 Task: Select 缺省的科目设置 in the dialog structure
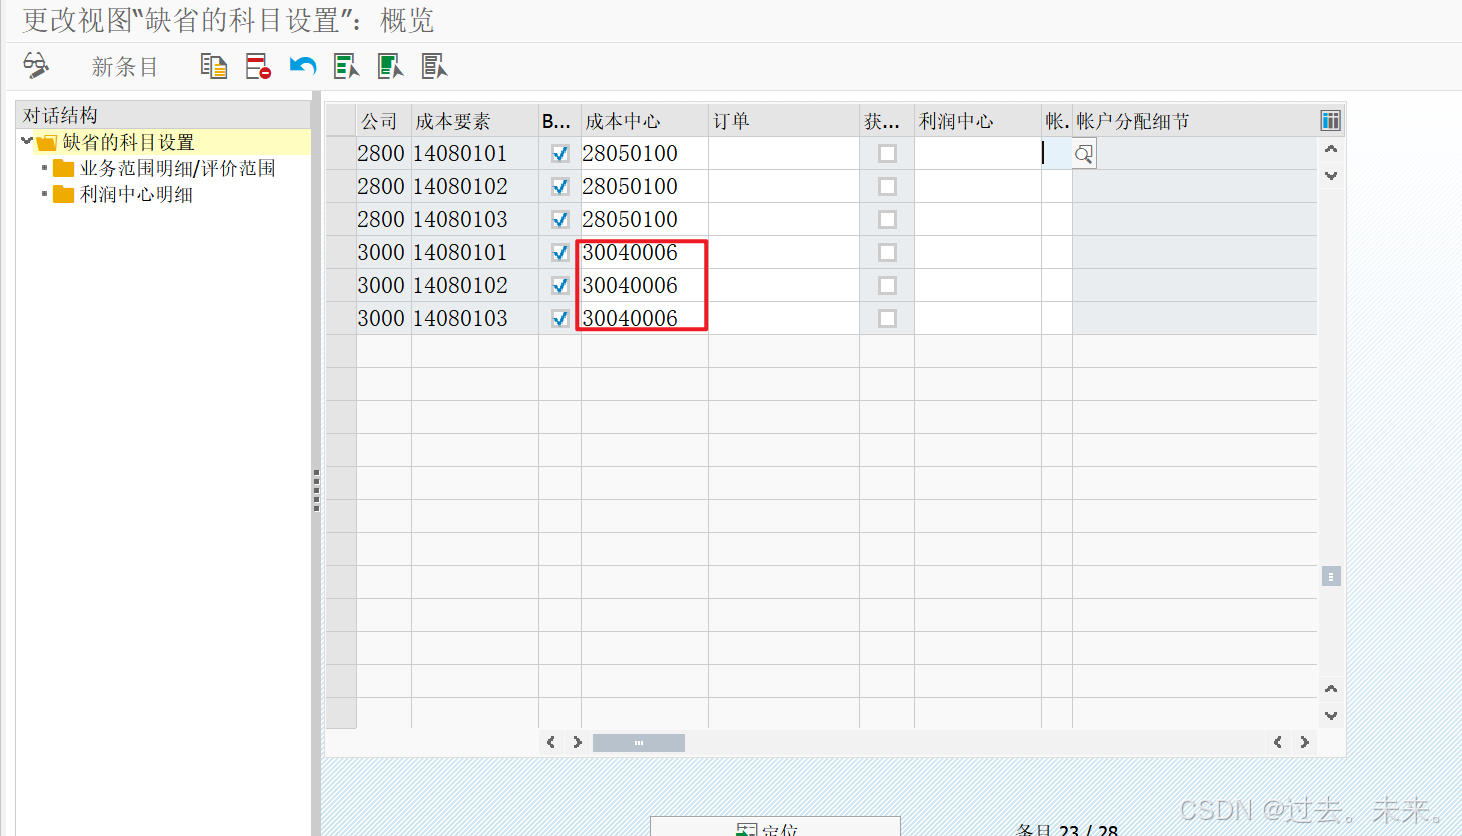pos(129,142)
